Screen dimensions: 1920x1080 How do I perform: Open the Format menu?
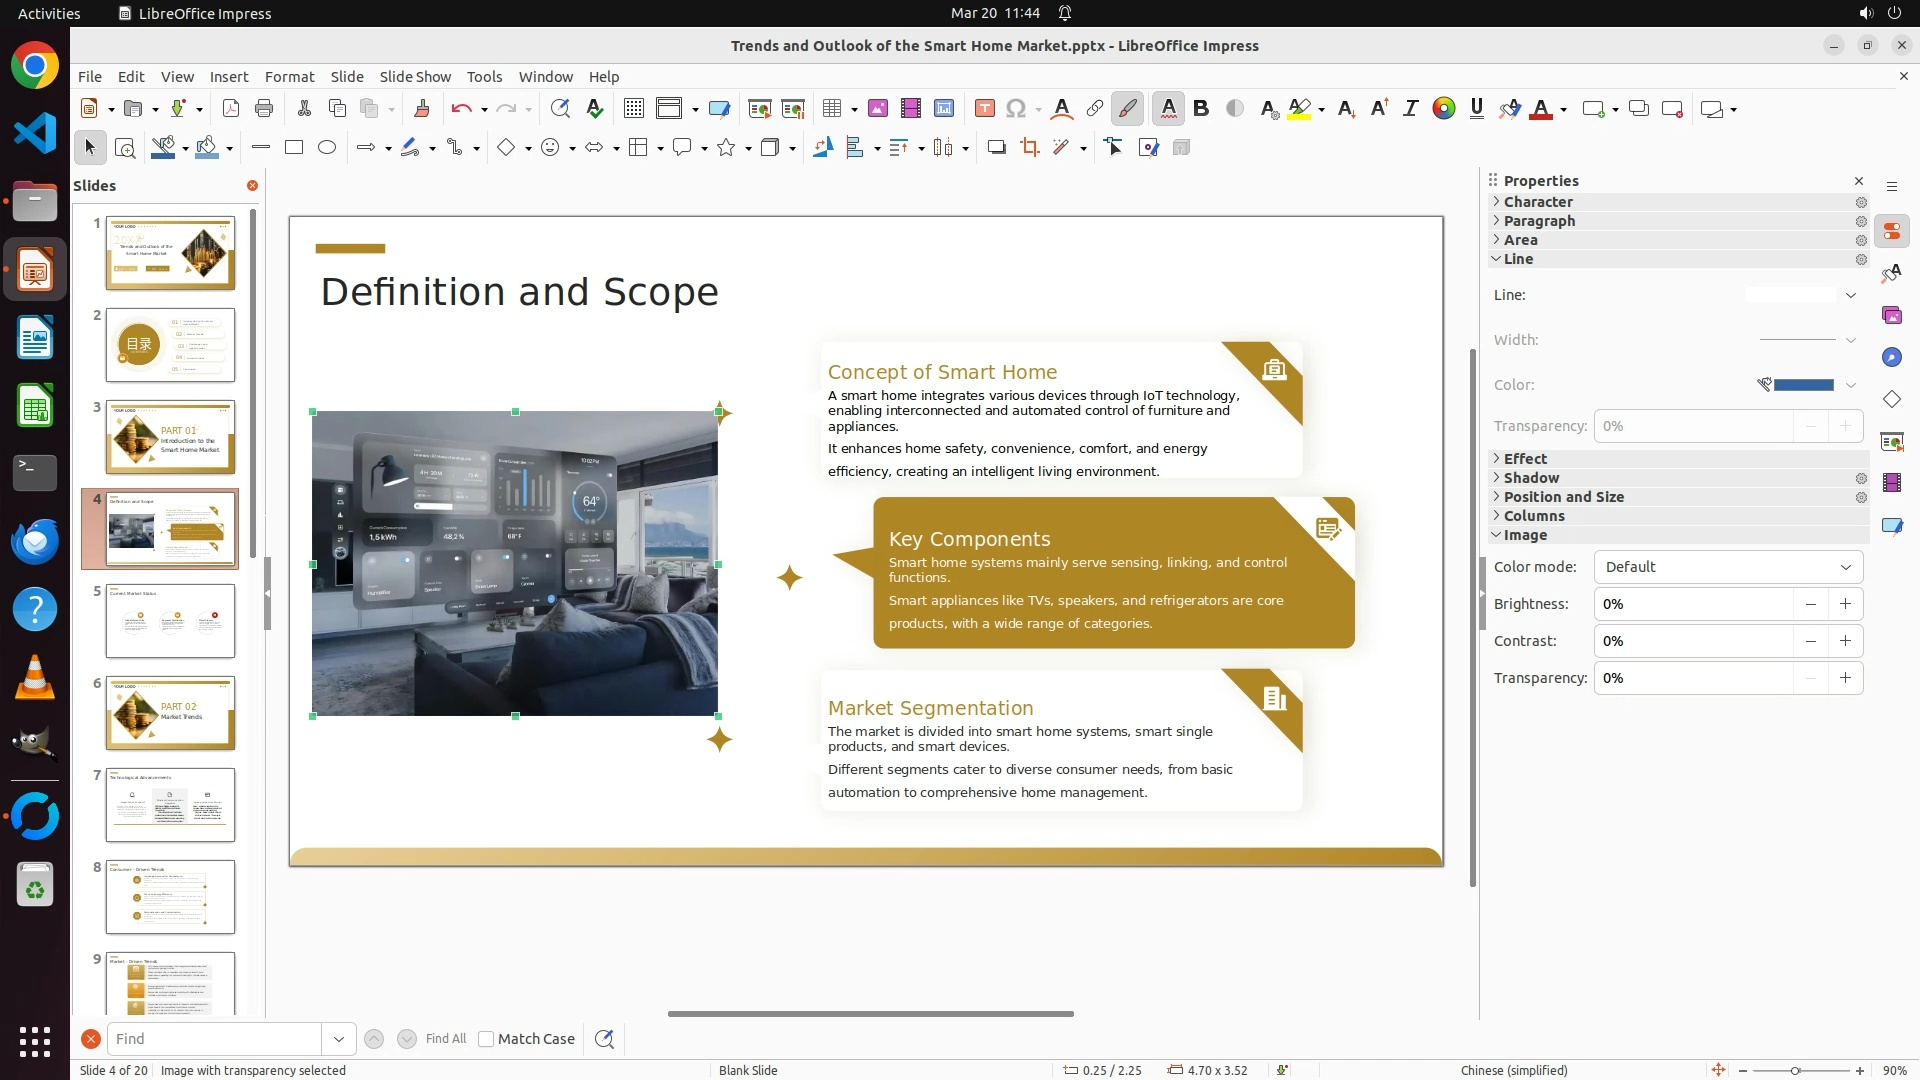(x=289, y=77)
